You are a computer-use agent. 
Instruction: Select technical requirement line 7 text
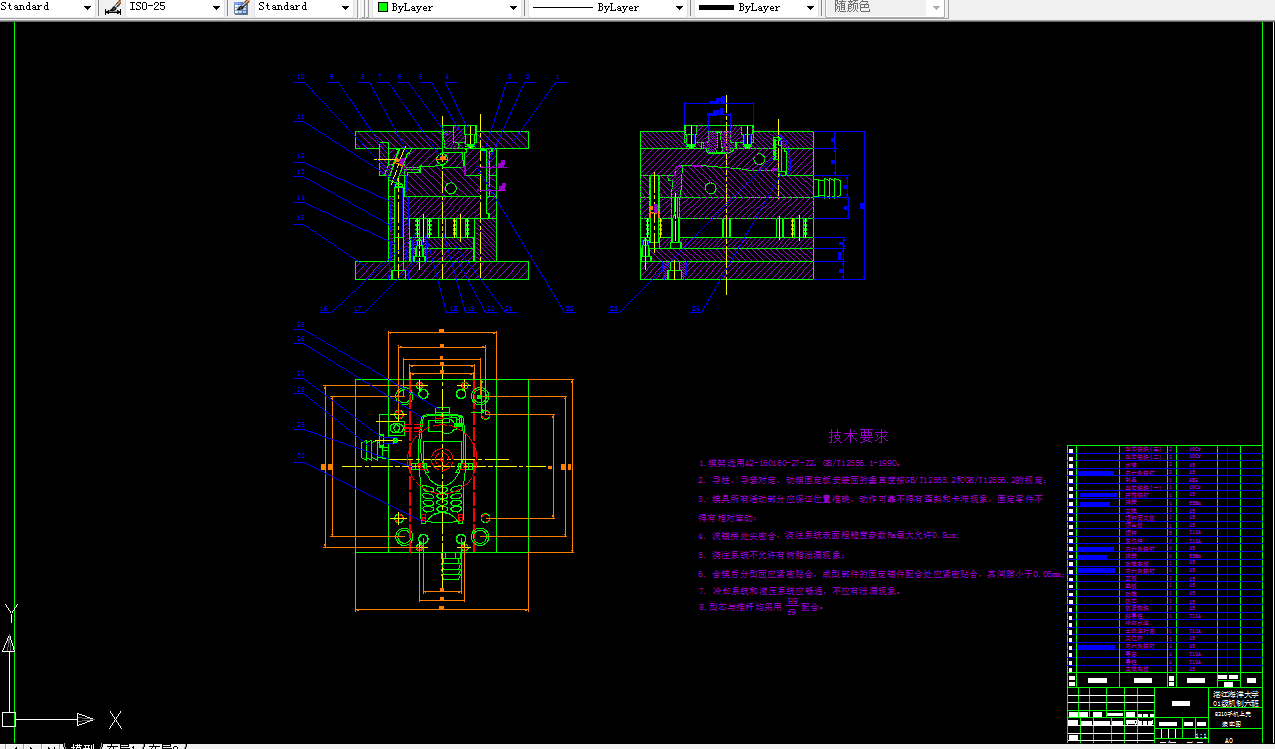(800, 590)
